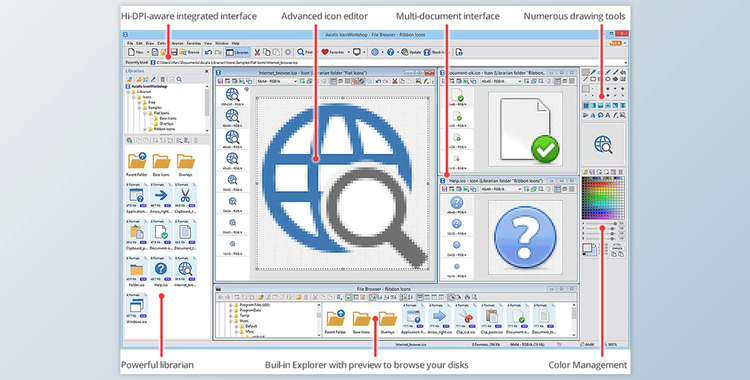Viewport: 750px width, 380px height.
Task: Select Base Icons folder in Librarian tree
Action: [168, 118]
